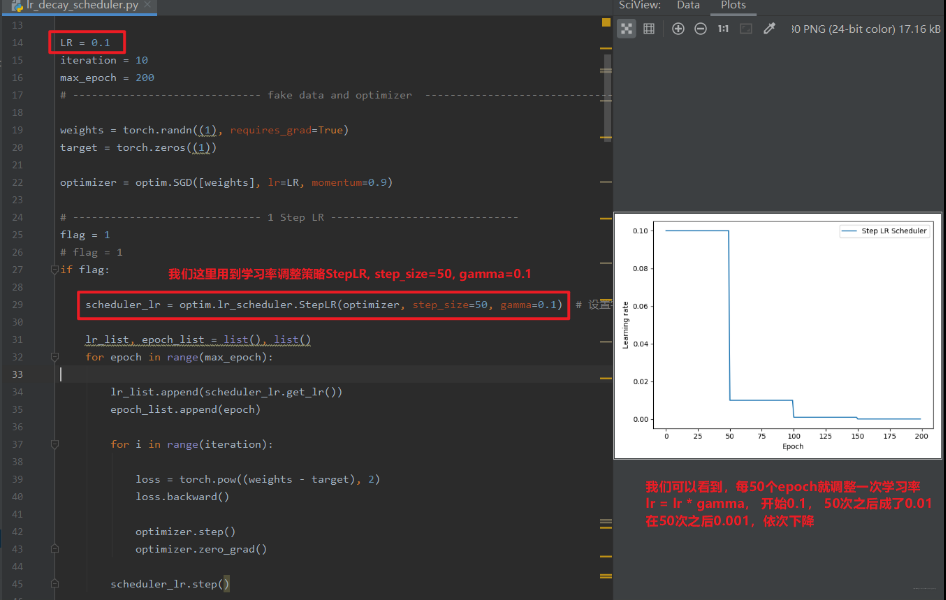Click the 'momentum=0.9' parameter

pos(349,183)
